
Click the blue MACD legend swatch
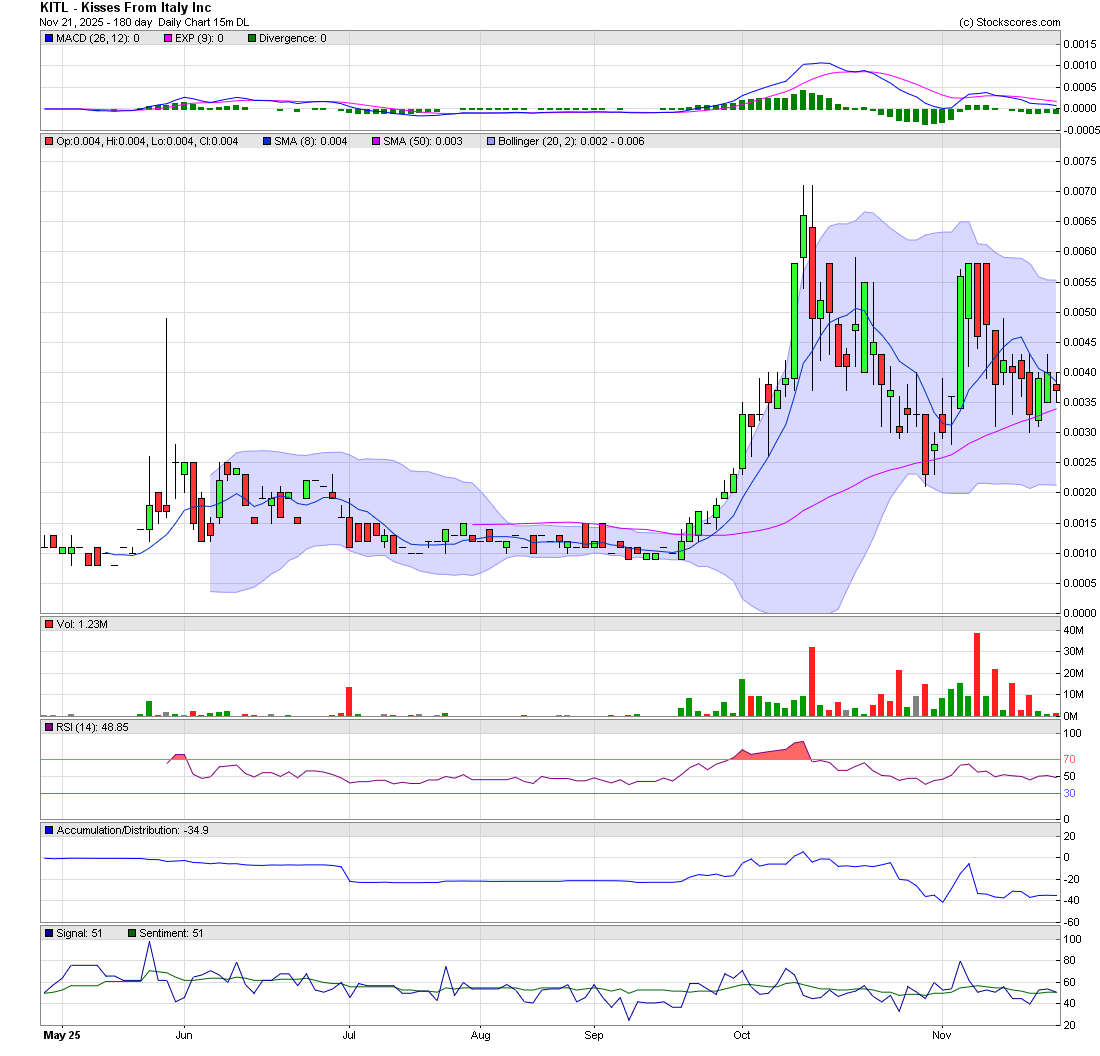click(49, 39)
